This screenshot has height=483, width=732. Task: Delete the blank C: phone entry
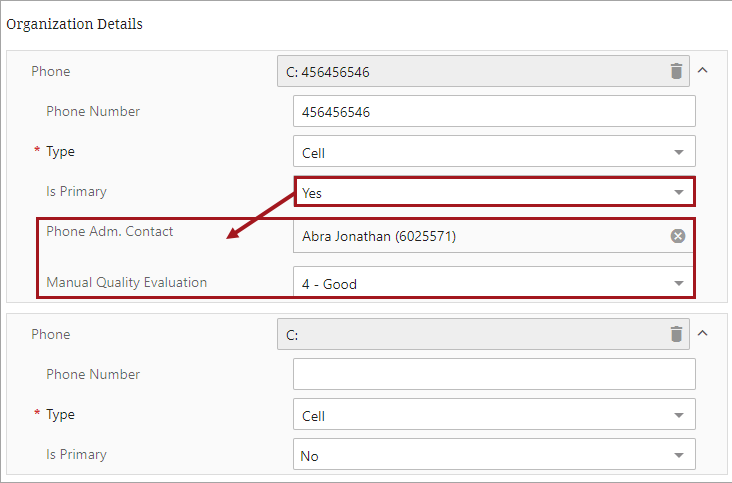(x=677, y=334)
